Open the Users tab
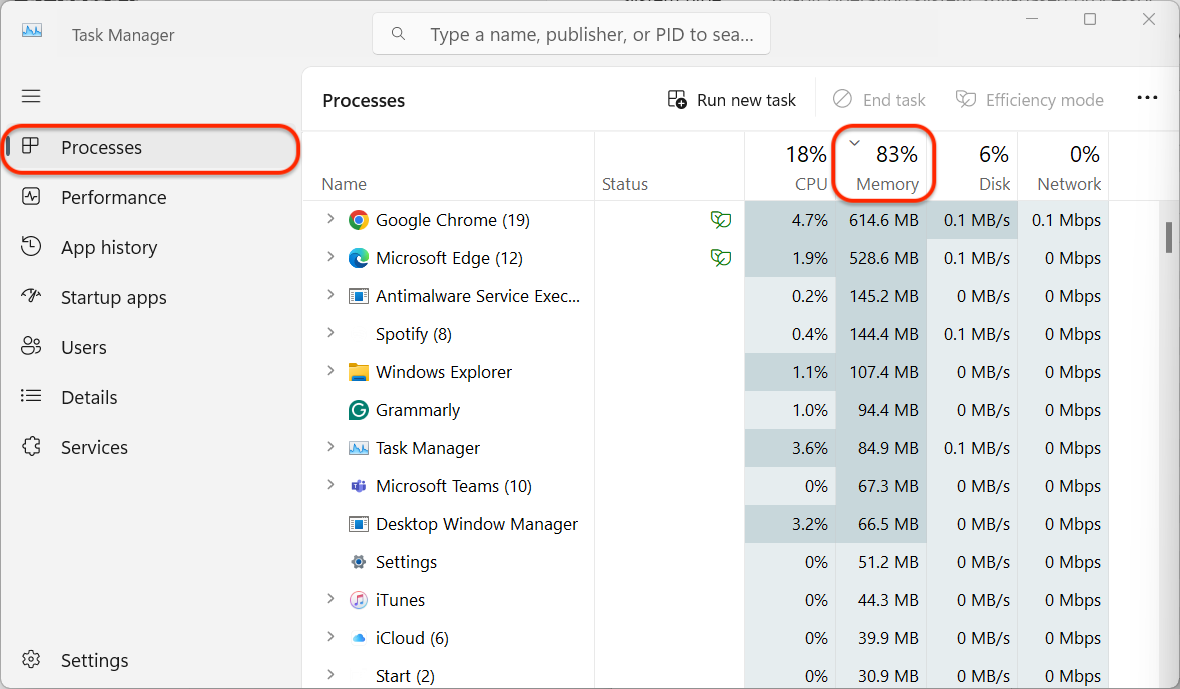Viewport: 1180px width, 689px height. pyautogui.click(x=151, y=348)
